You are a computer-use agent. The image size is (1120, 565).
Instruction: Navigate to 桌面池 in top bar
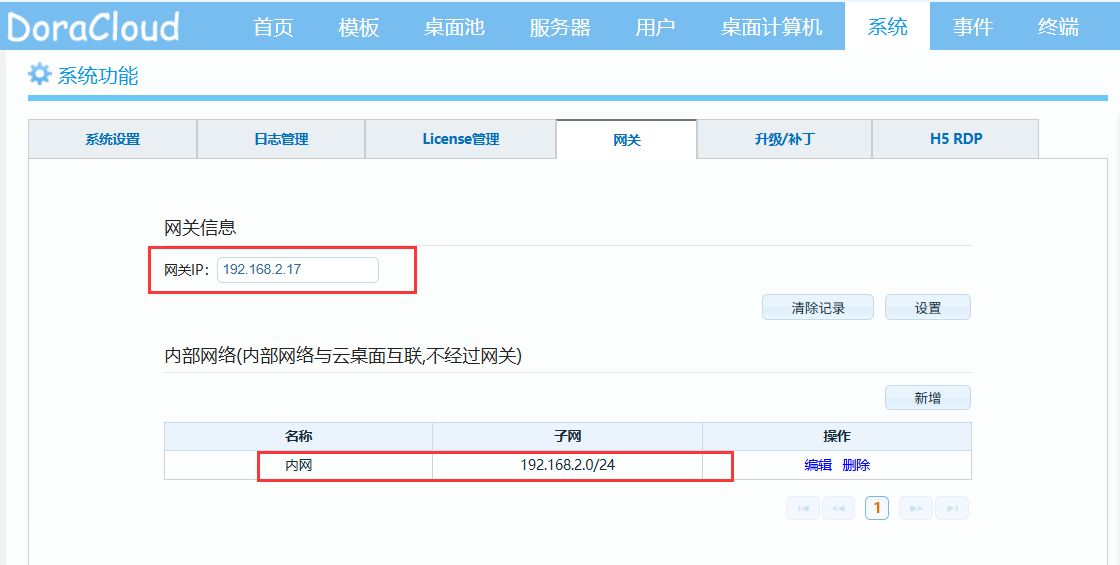tap(454, 27)
